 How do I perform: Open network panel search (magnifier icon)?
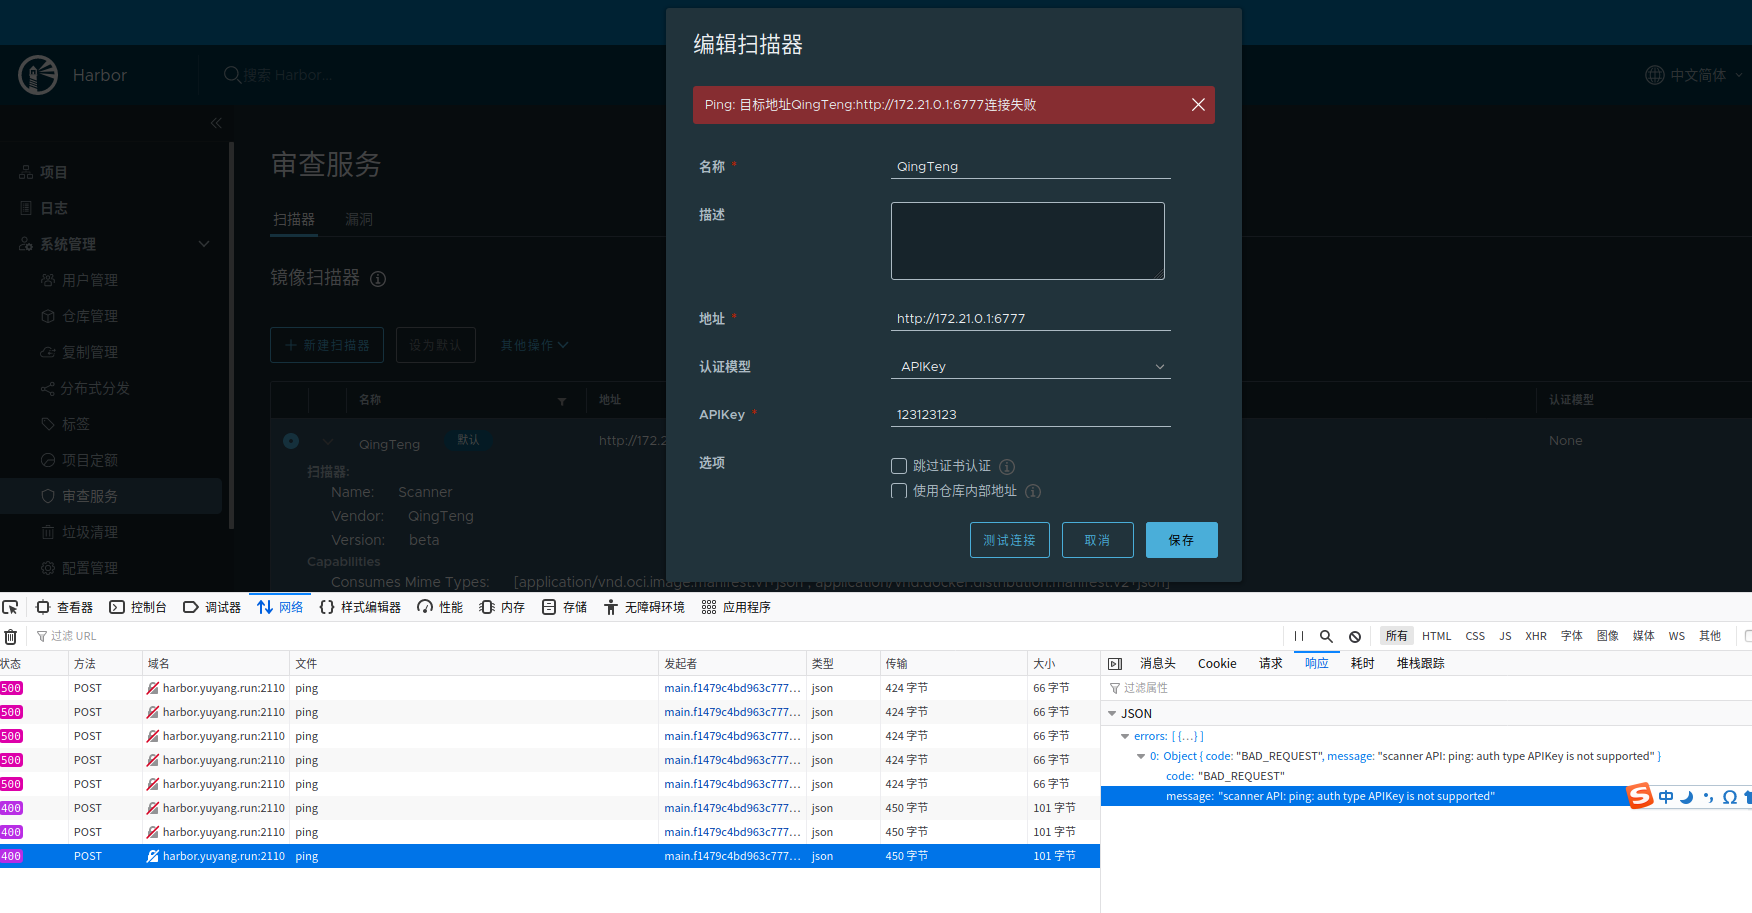[x=1326, y=636]
